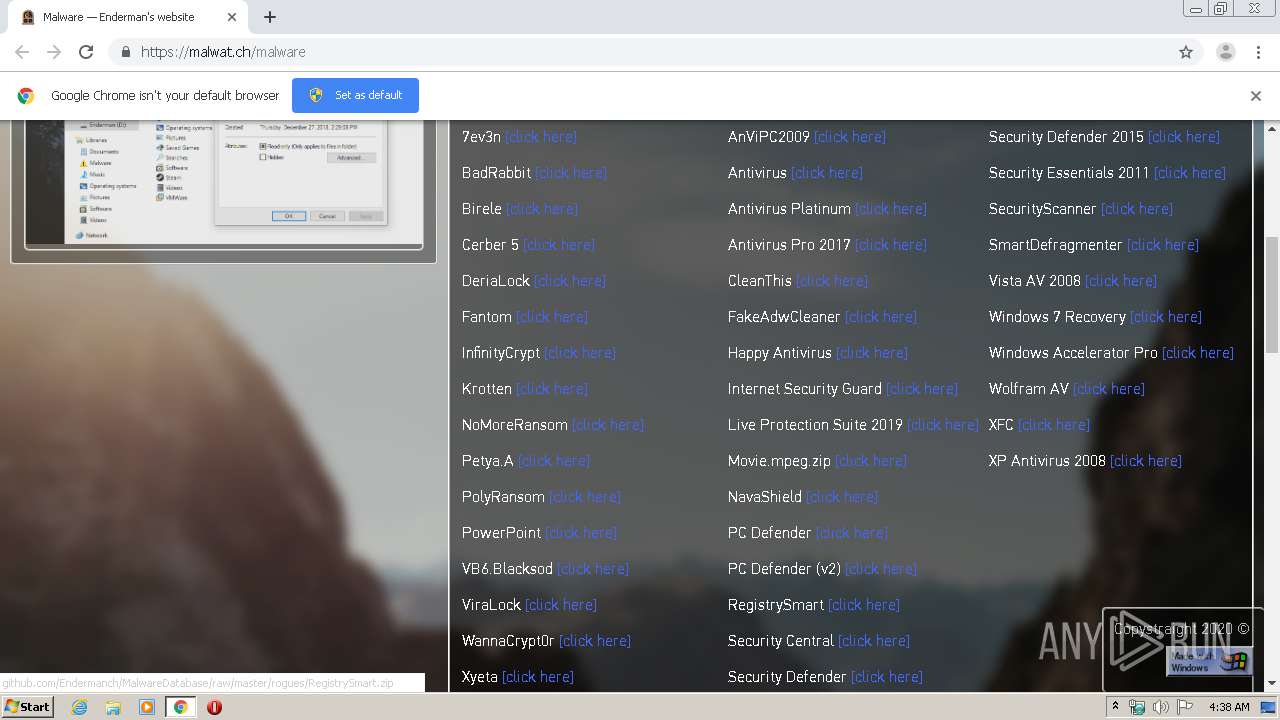Download SmartDefragmenter via click here
Viewport: 1280px width, 720px height.
[x=1163, y=245]
